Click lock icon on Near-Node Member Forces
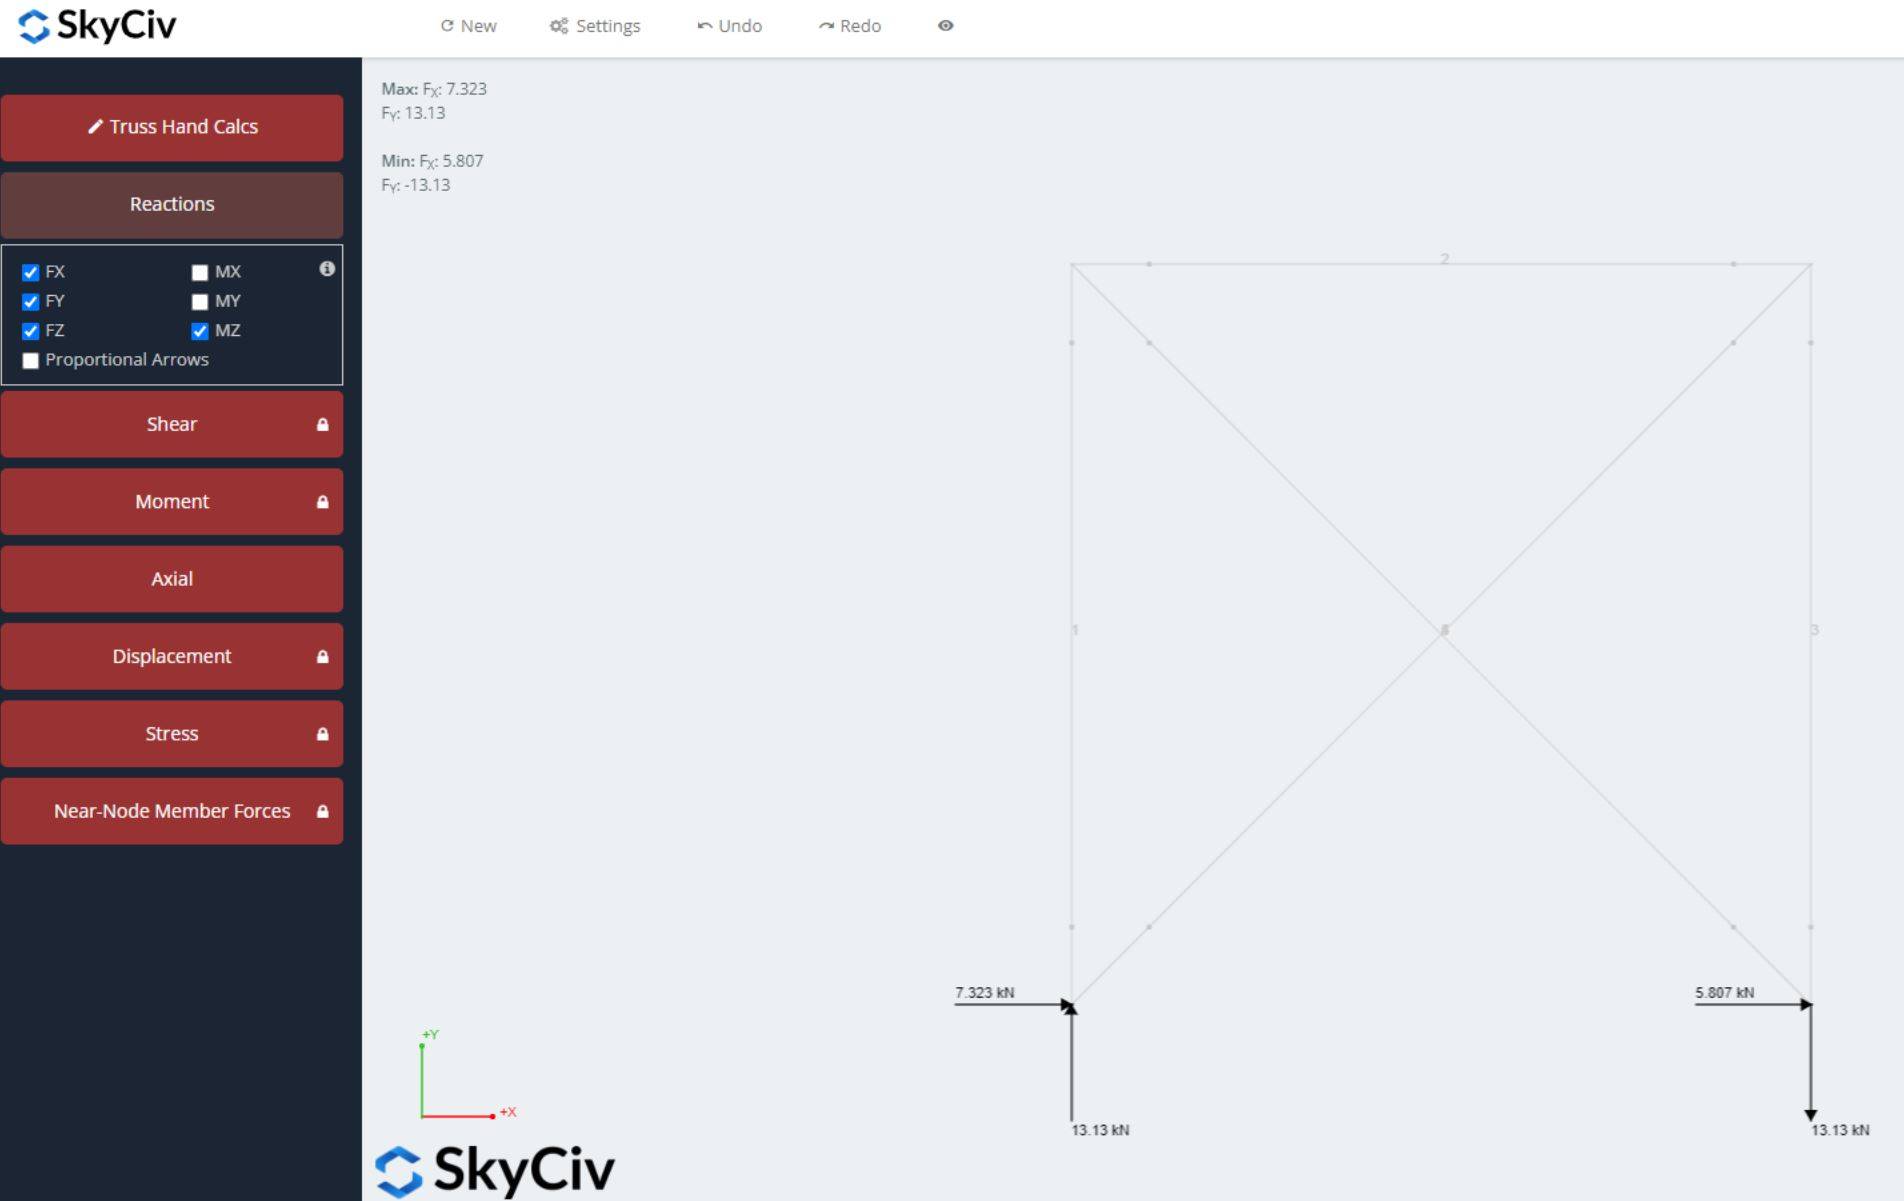Screen dimensions: 1904x1201 click(322, 812)
